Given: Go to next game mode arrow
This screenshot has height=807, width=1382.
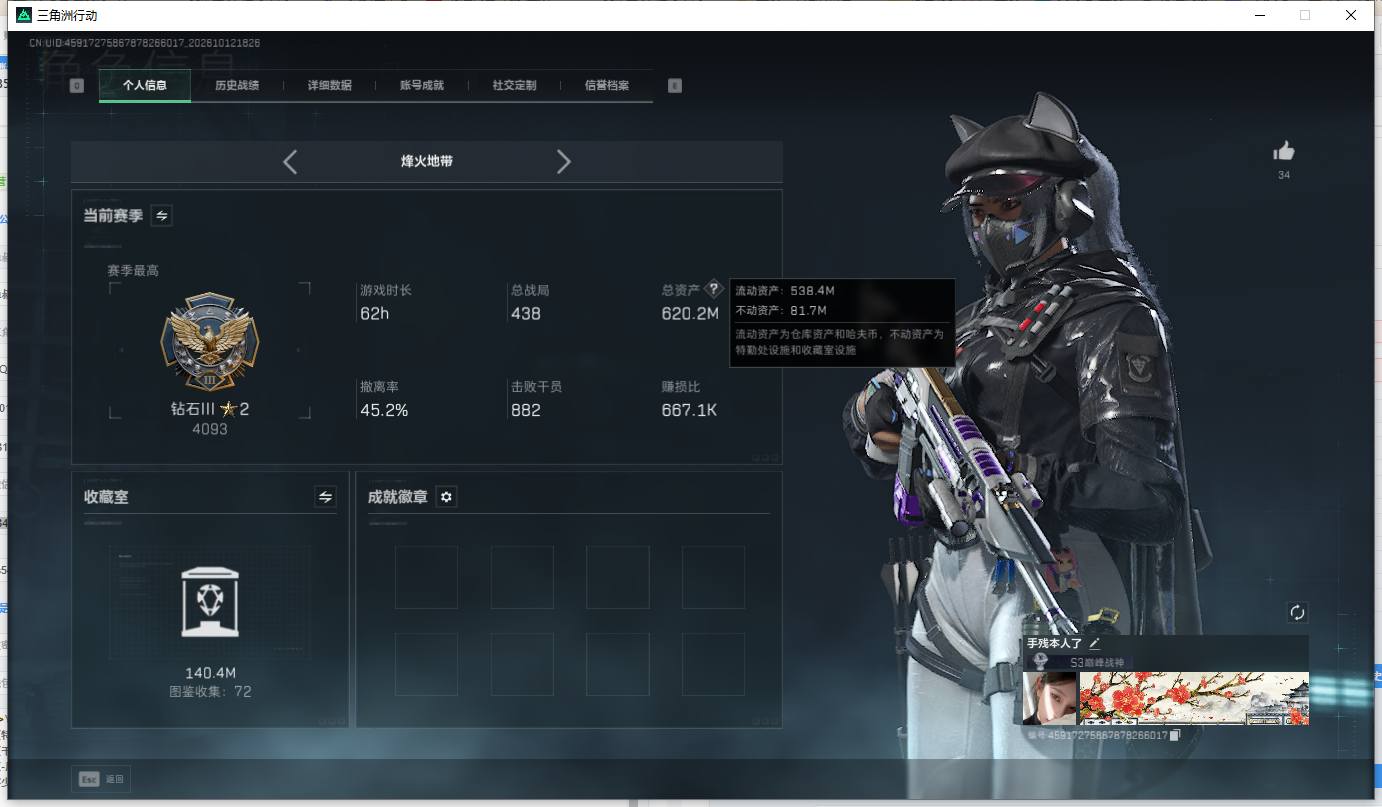Looking at the screenshot, I should pos(563,162).
